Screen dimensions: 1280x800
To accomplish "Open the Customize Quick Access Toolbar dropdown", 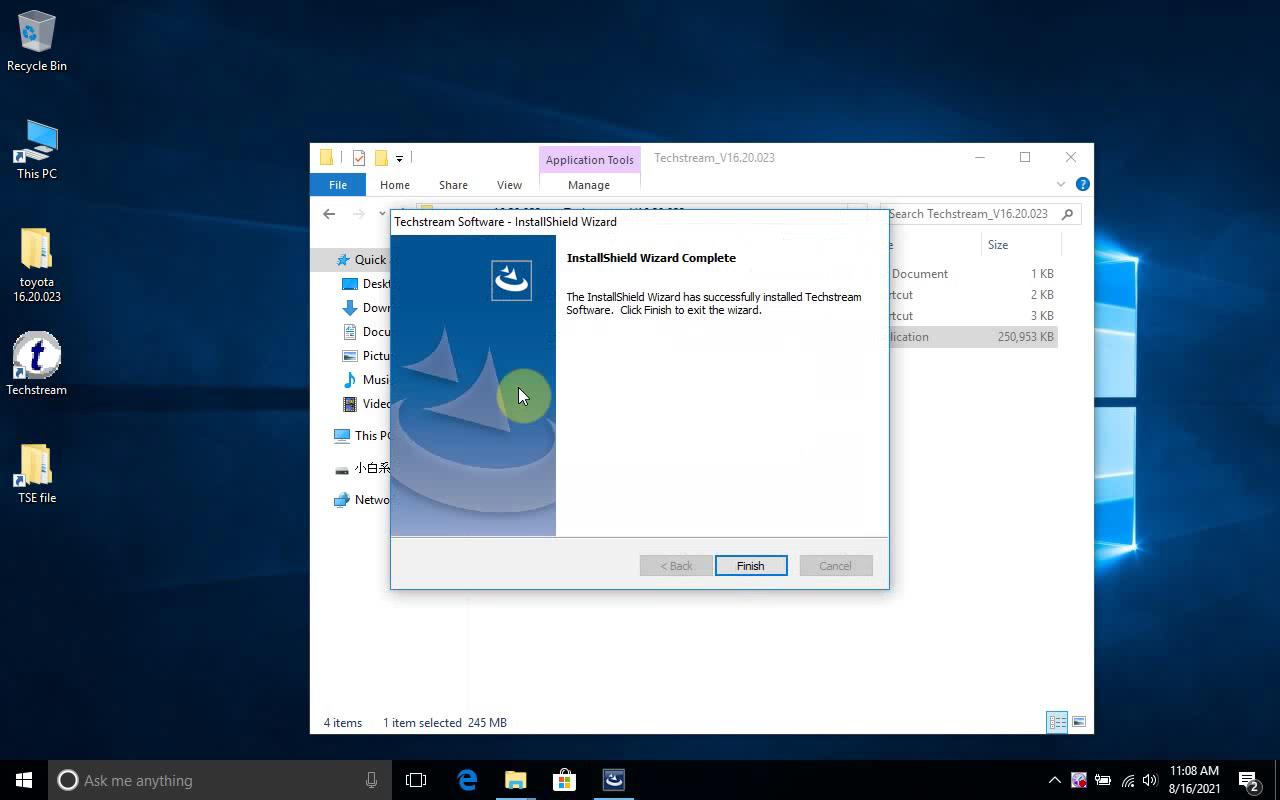I will point(399,158).
